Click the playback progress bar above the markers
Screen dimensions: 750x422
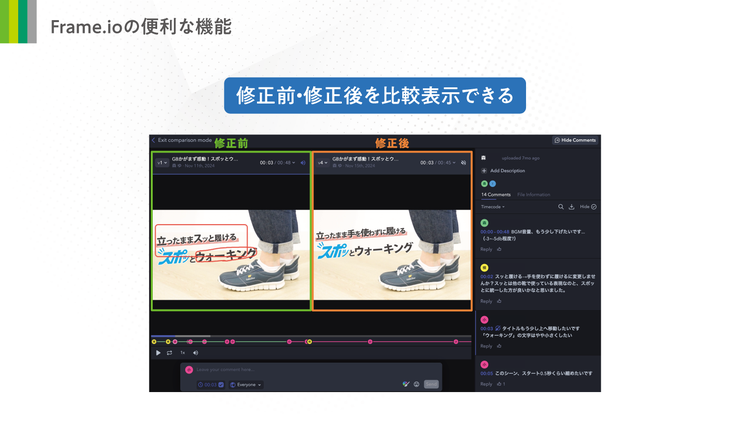click(x=311, y=336)
